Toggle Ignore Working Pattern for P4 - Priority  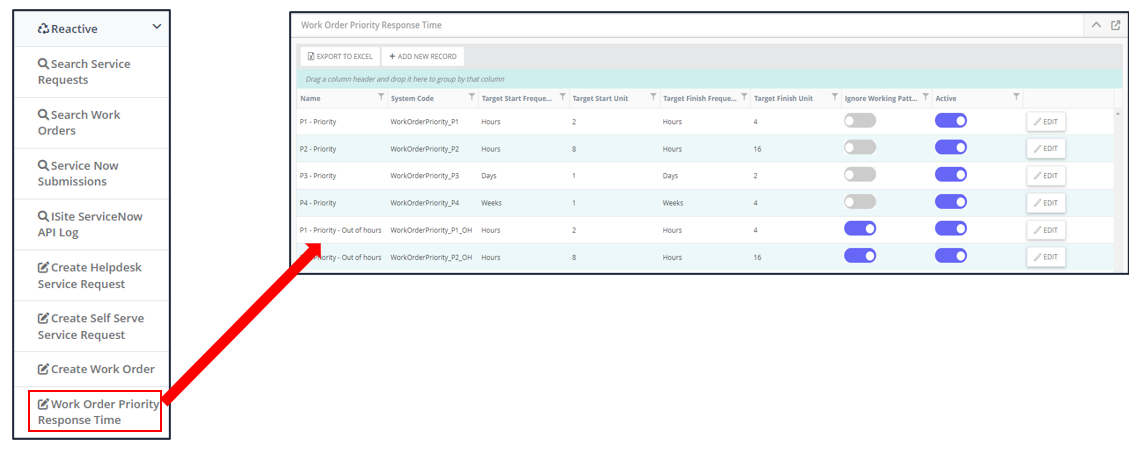pyautogui.click(x=860, y=201)
